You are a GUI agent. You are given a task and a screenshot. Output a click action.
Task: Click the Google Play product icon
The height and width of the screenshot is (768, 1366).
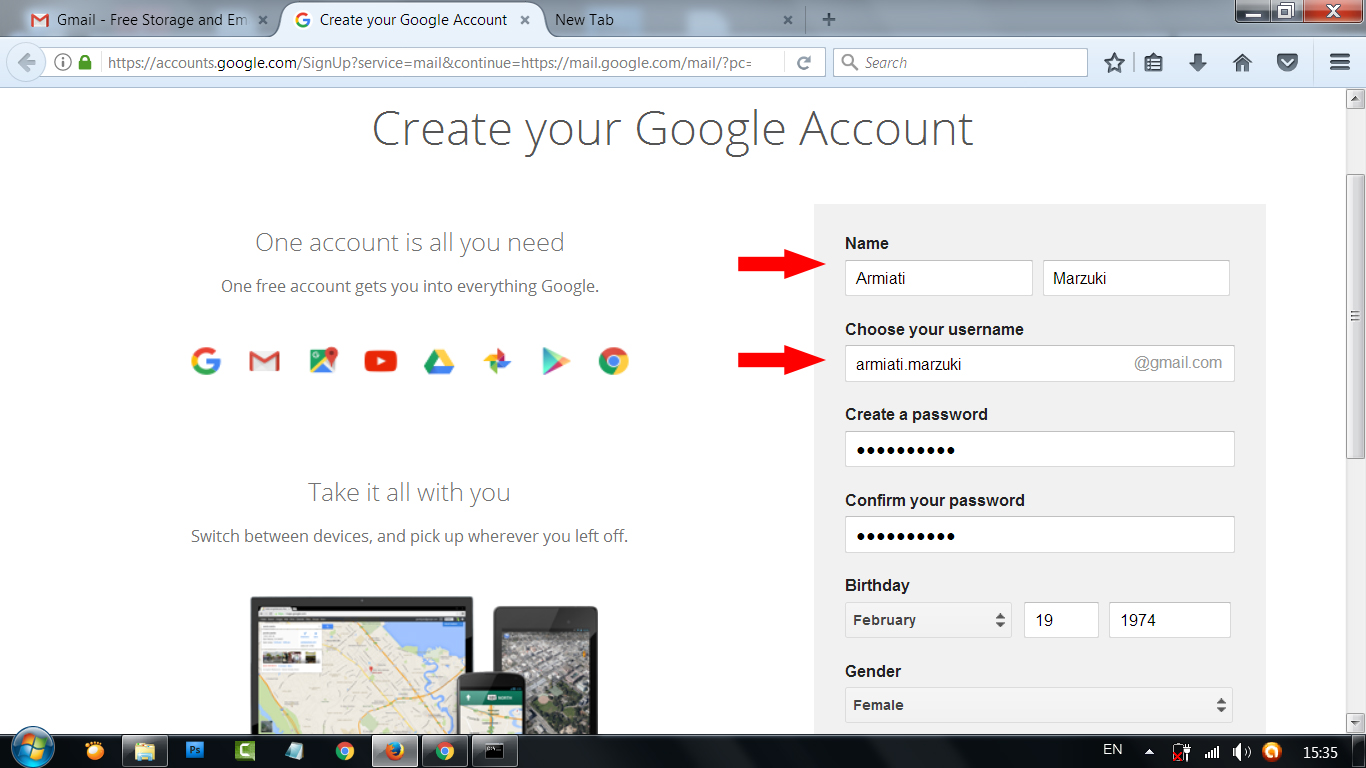point(556,361)
